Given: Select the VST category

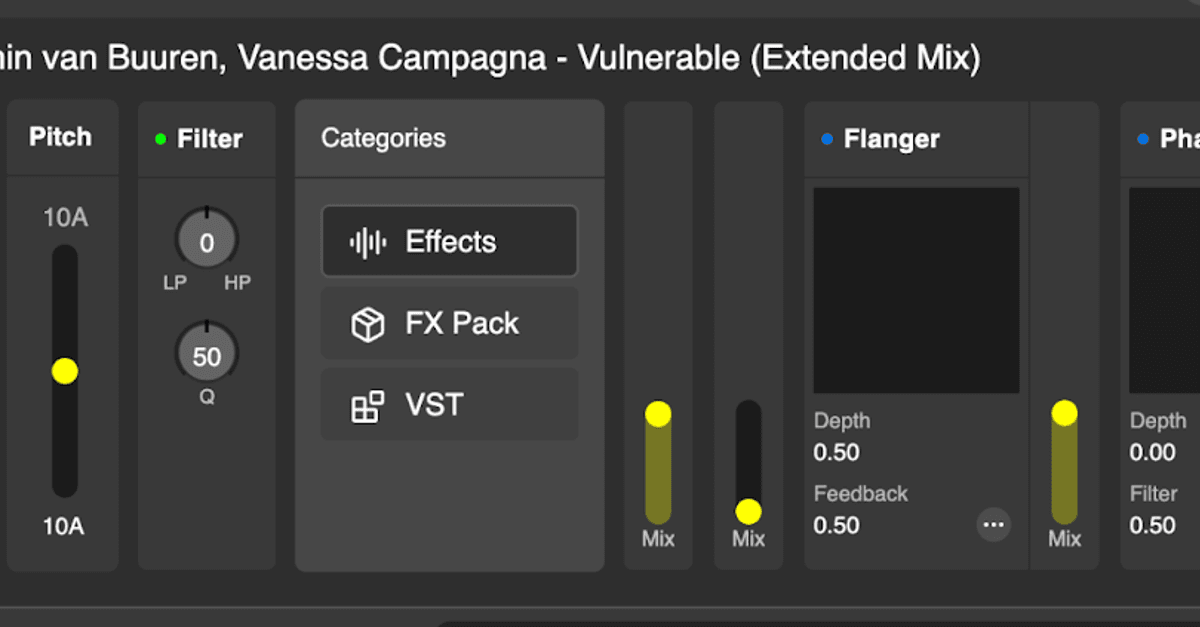Looking at the screenshot, I should click(449, 405).
